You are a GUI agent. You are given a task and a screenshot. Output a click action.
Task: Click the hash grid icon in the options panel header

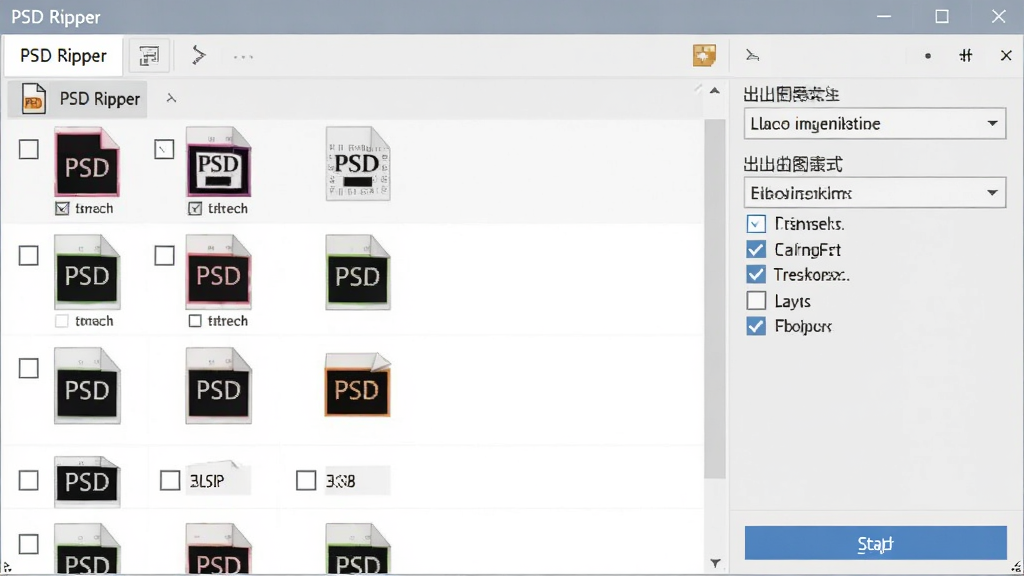click(966, 56)
